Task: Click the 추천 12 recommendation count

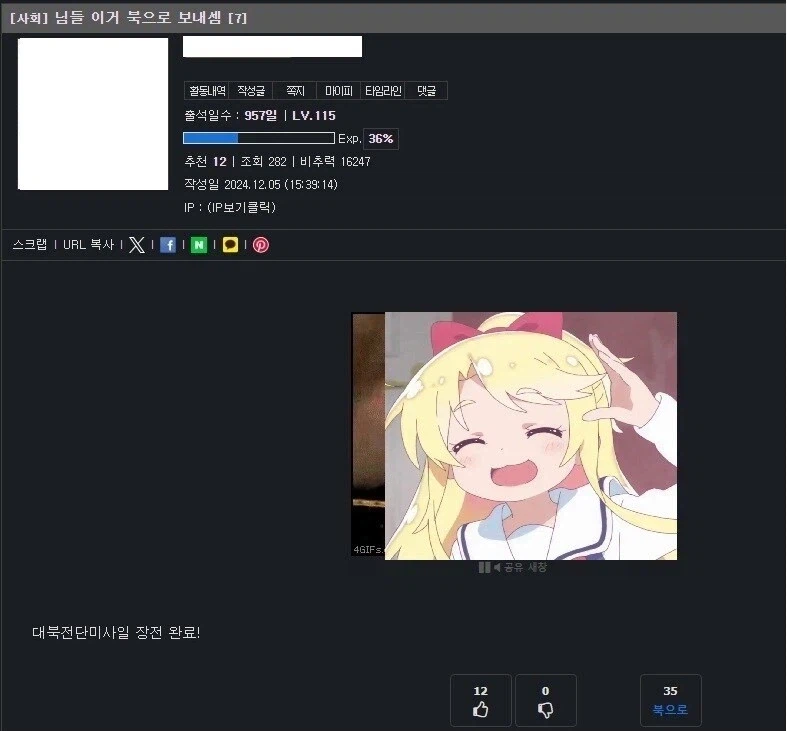Action: (x=206, y=162)
